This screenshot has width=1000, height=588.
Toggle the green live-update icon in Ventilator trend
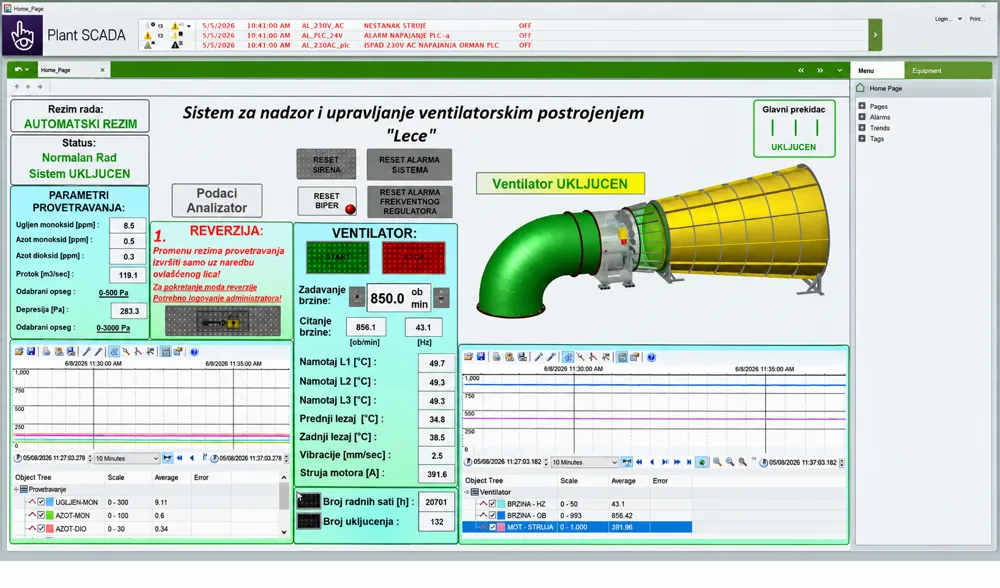pyautogui.click(x=702, y=462)
